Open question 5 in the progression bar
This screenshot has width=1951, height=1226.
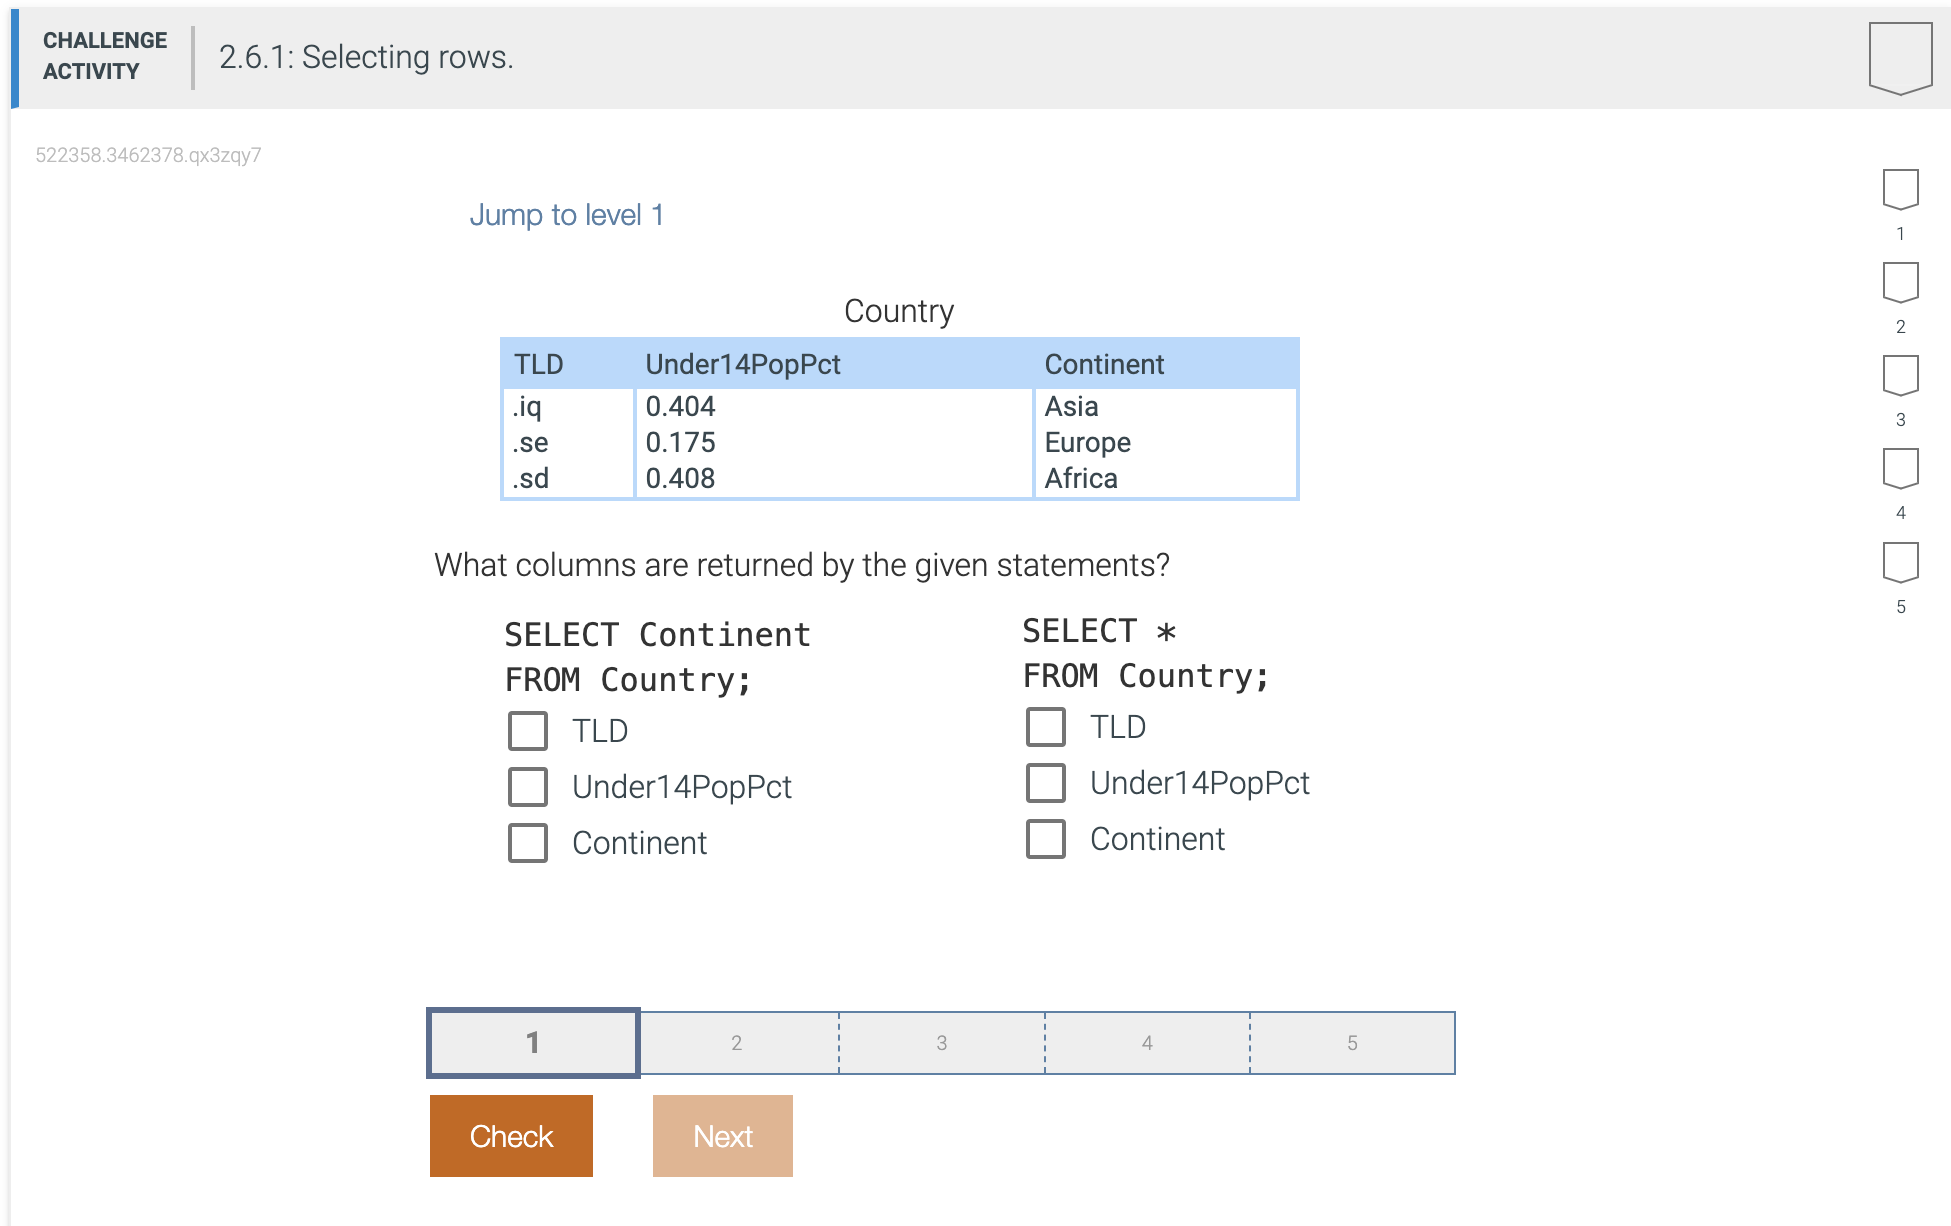[x=1352, y=1042]
